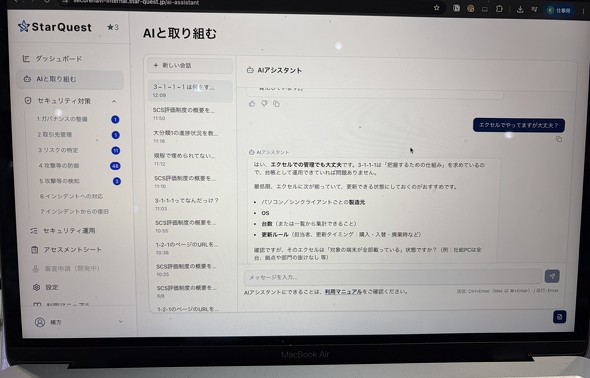
Task: Open the browser extensions puzzle icon
Action: [x=499, y=9]
